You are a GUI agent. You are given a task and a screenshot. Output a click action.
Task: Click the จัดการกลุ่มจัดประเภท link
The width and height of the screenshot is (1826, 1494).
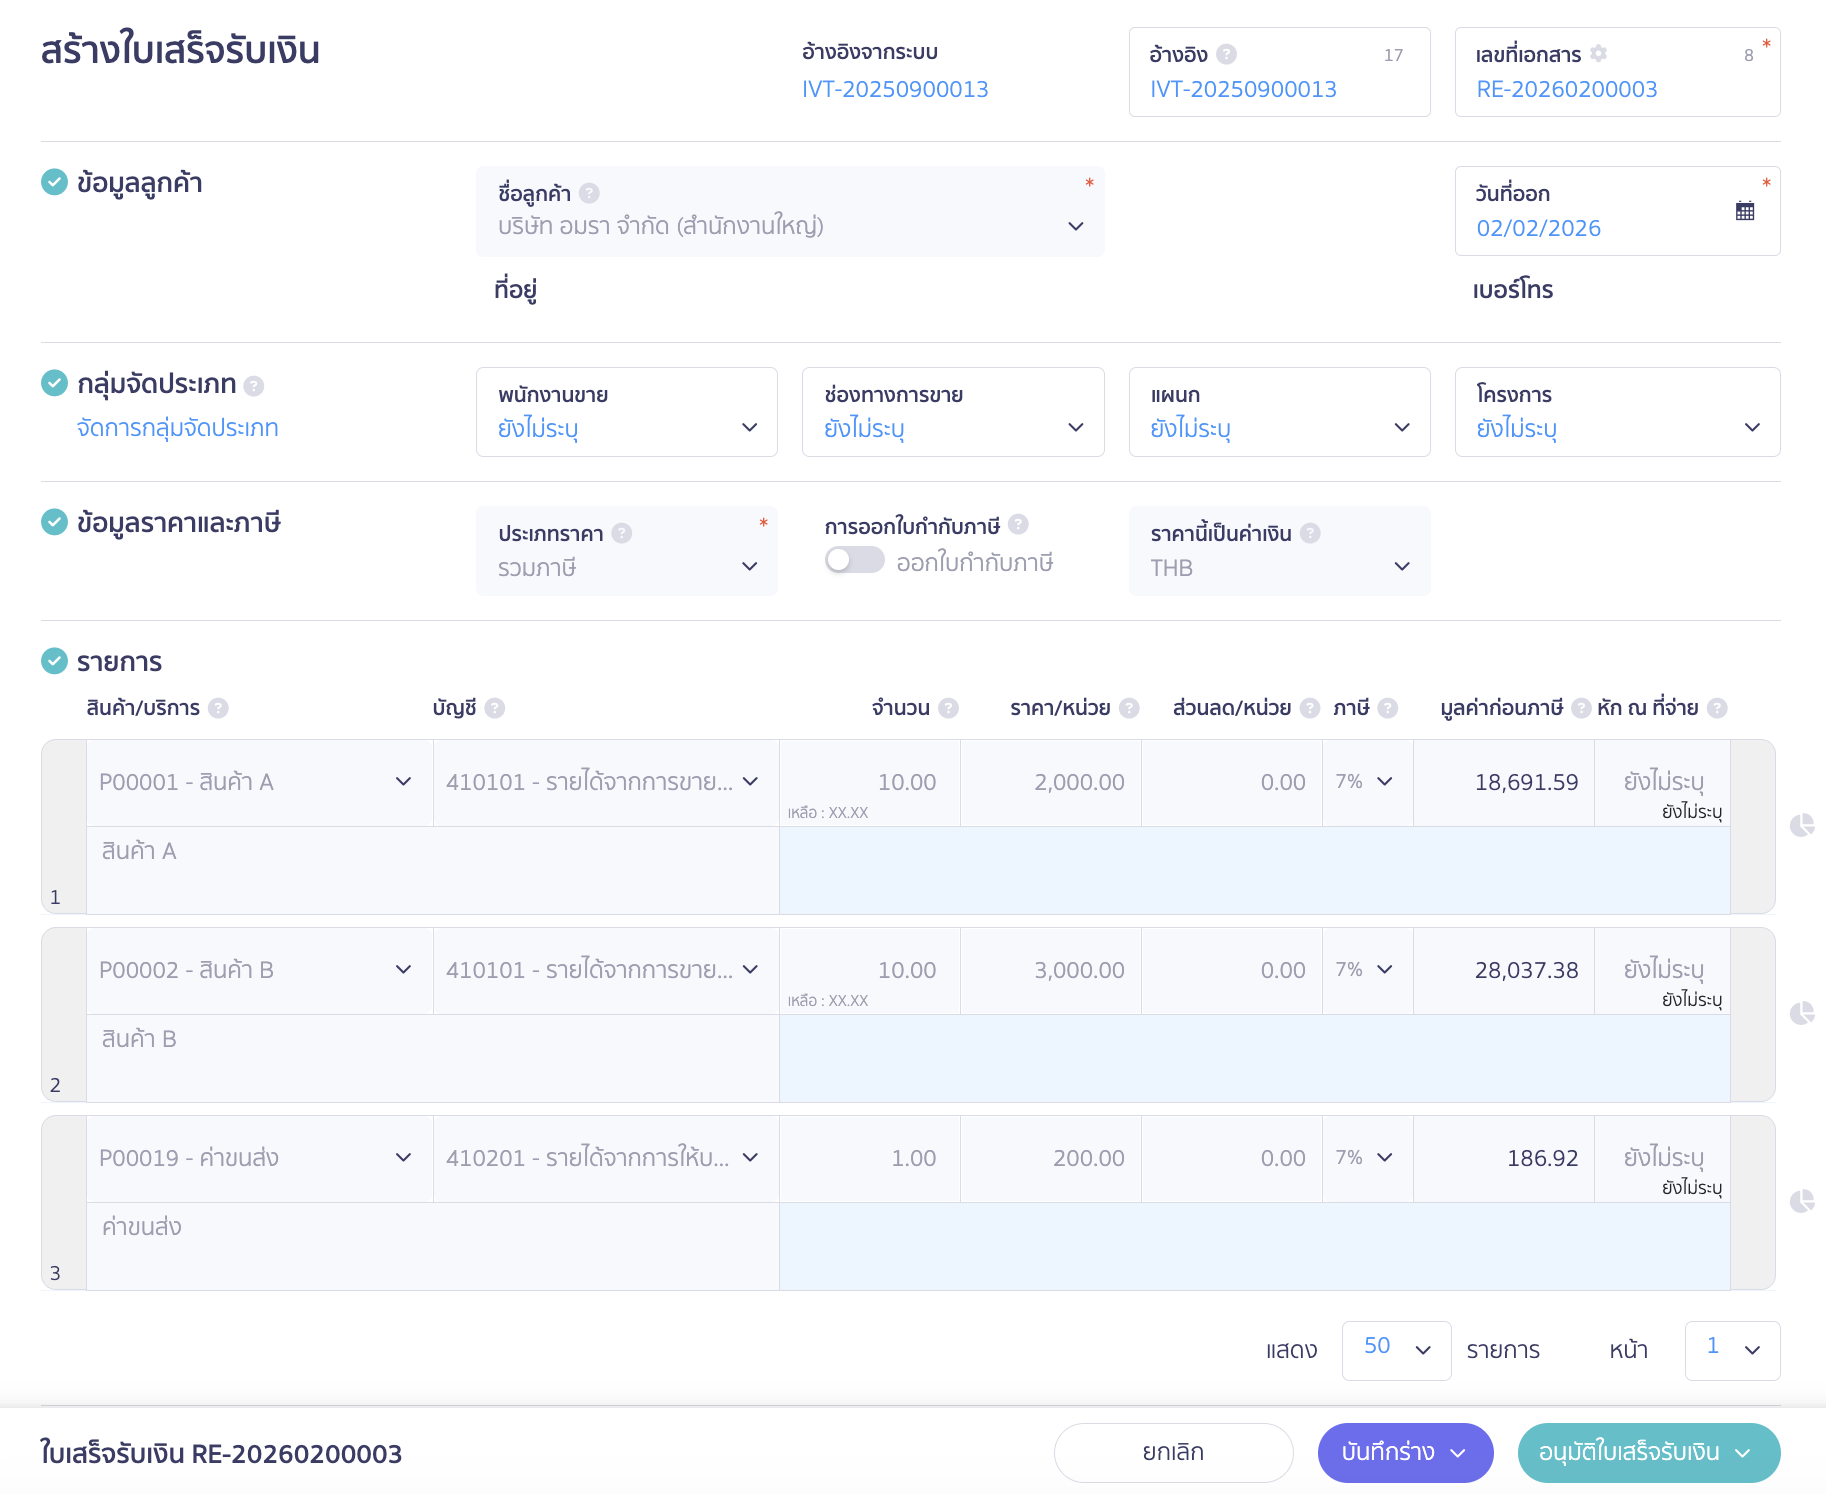[x=177, y=428]
